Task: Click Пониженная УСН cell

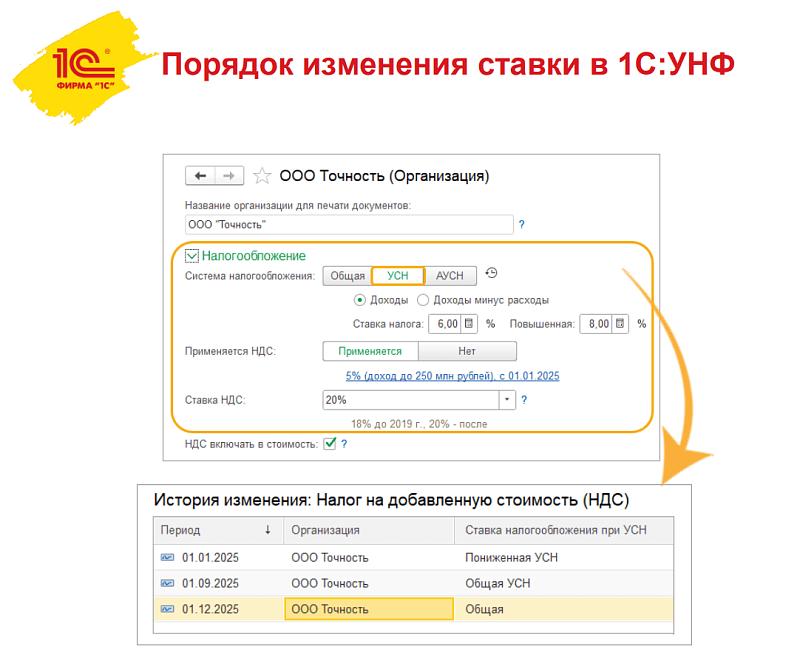Action: 511,558
